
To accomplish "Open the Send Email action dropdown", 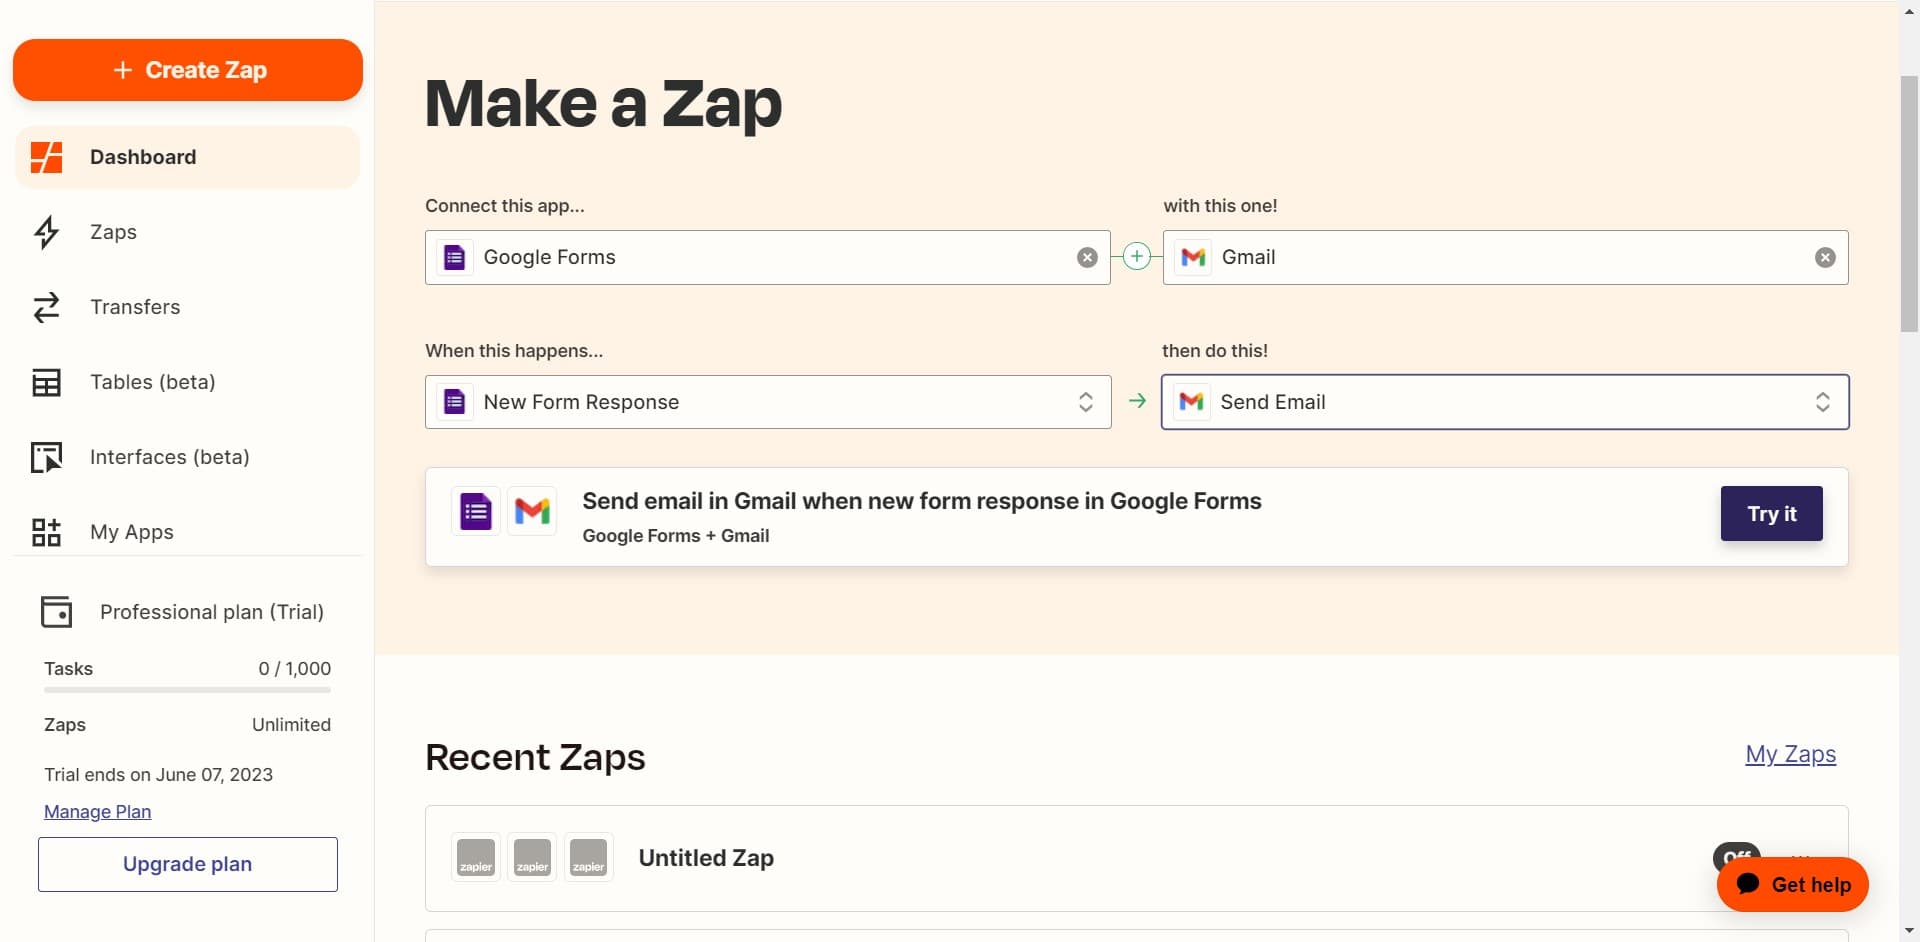I will (x=1823, y=402).
